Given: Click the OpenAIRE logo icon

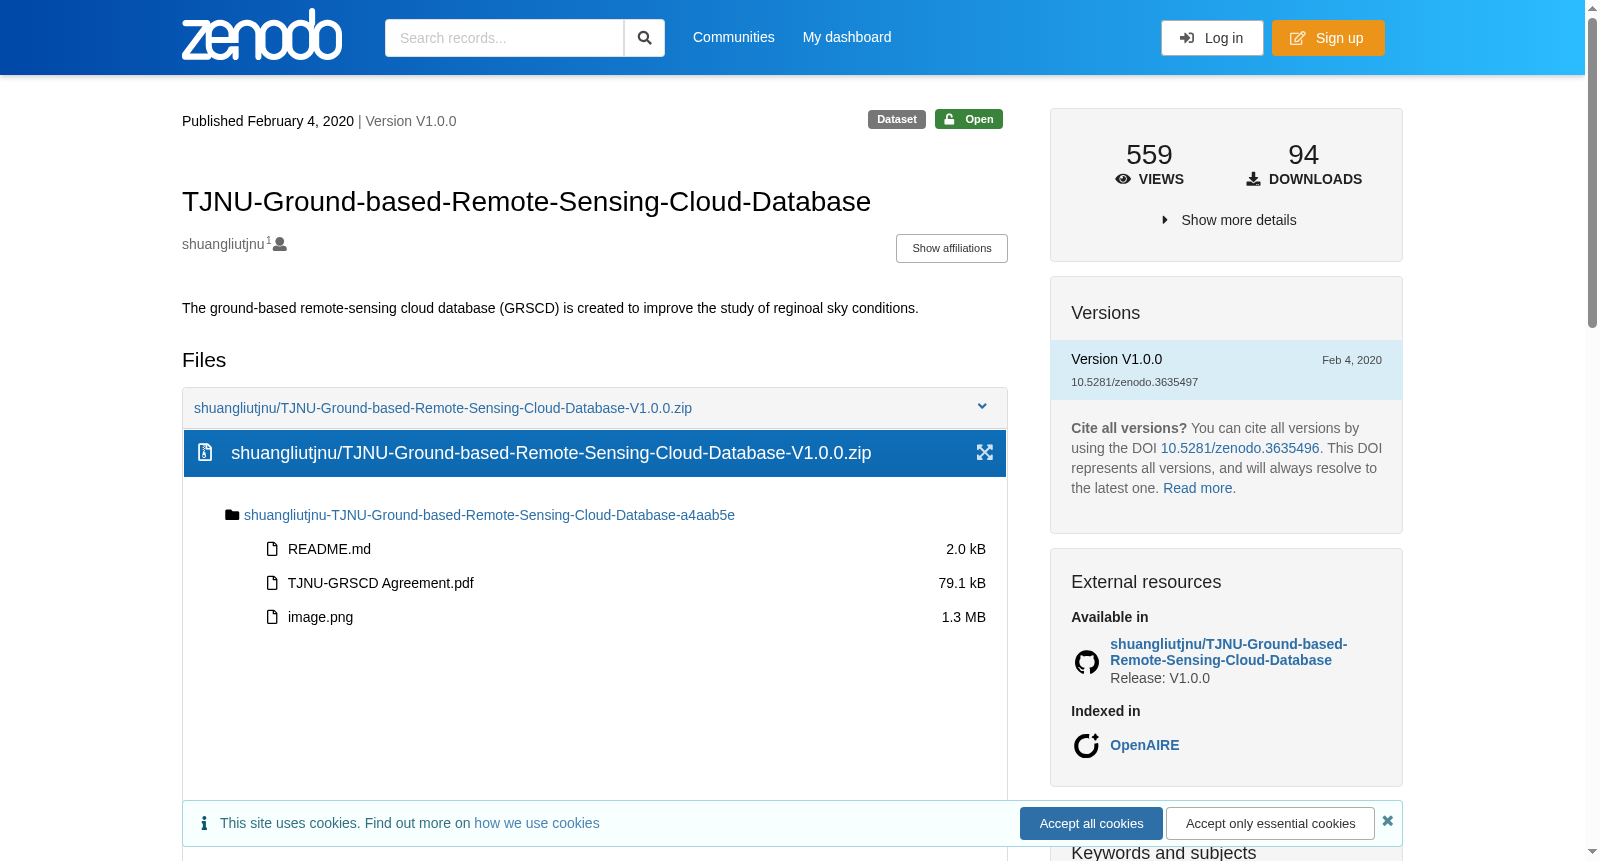Looking at the screenshot, I should tap(1087, 745).
